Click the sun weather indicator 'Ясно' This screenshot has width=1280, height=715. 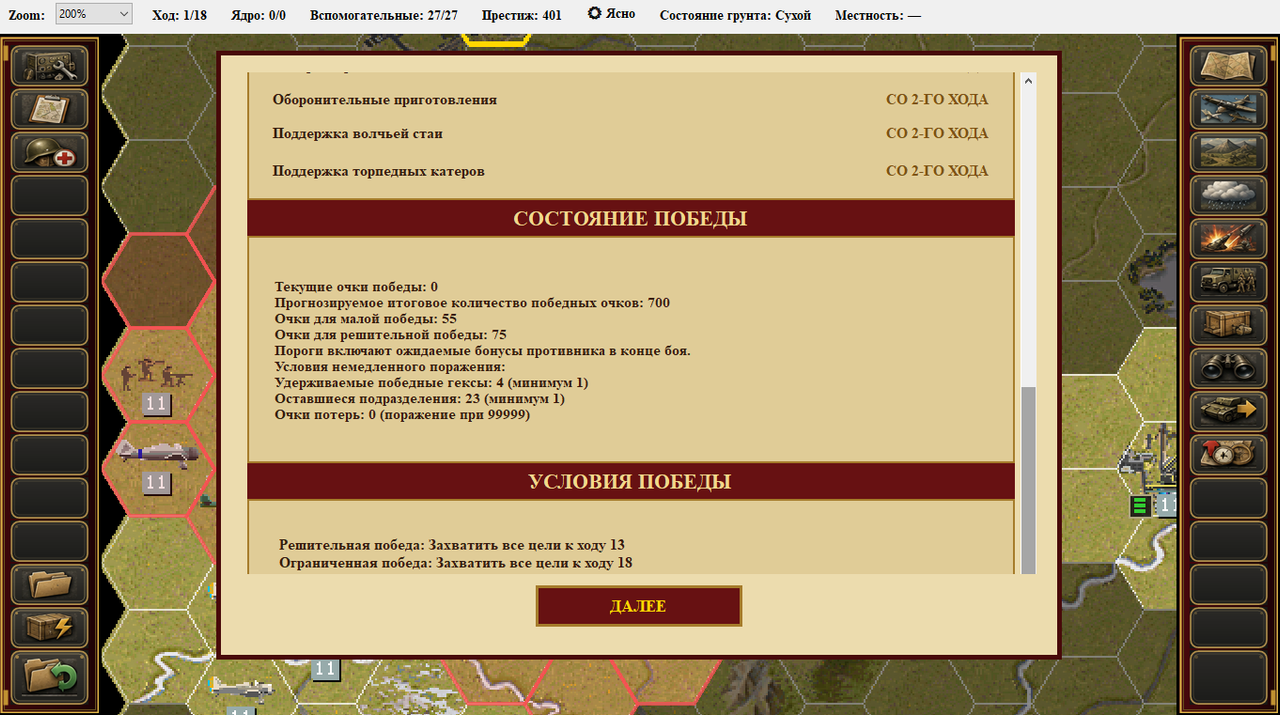tap(611, 15)
